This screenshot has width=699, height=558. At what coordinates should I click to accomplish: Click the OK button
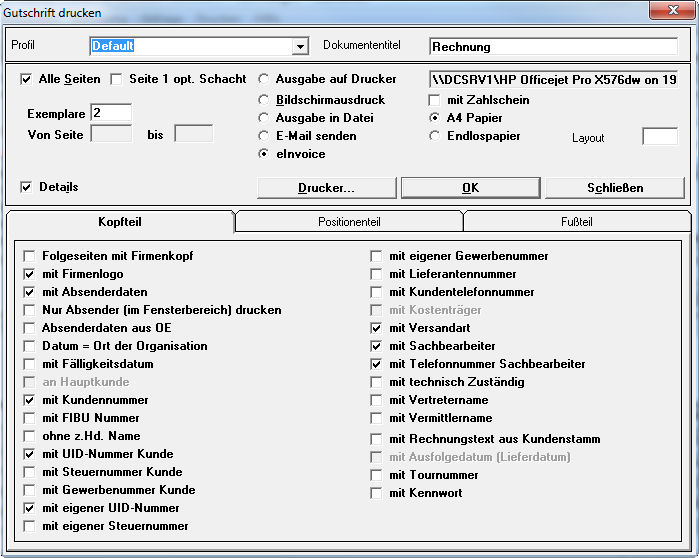click(470, 187)
